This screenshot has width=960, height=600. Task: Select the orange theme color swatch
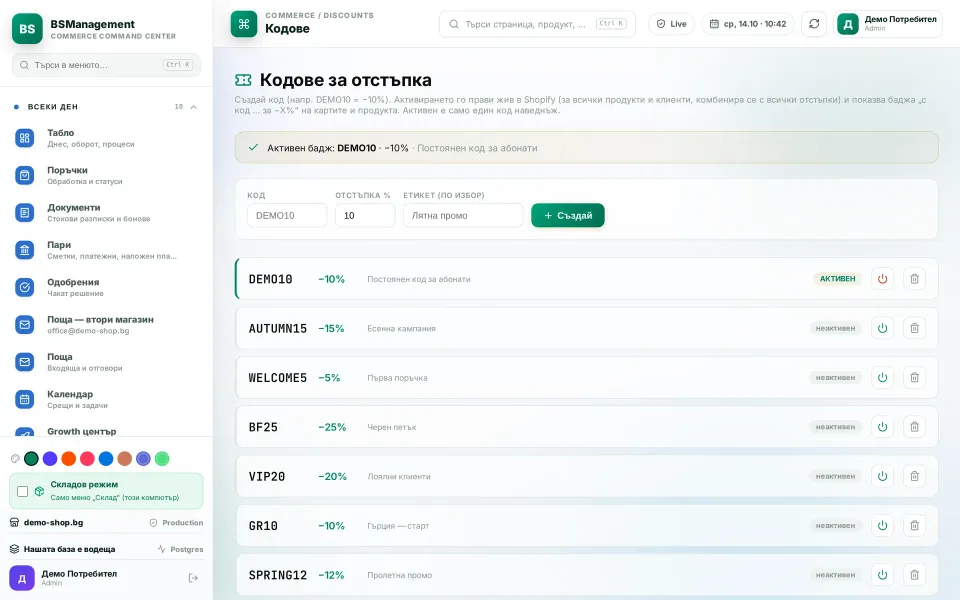[x=69, y=459]
